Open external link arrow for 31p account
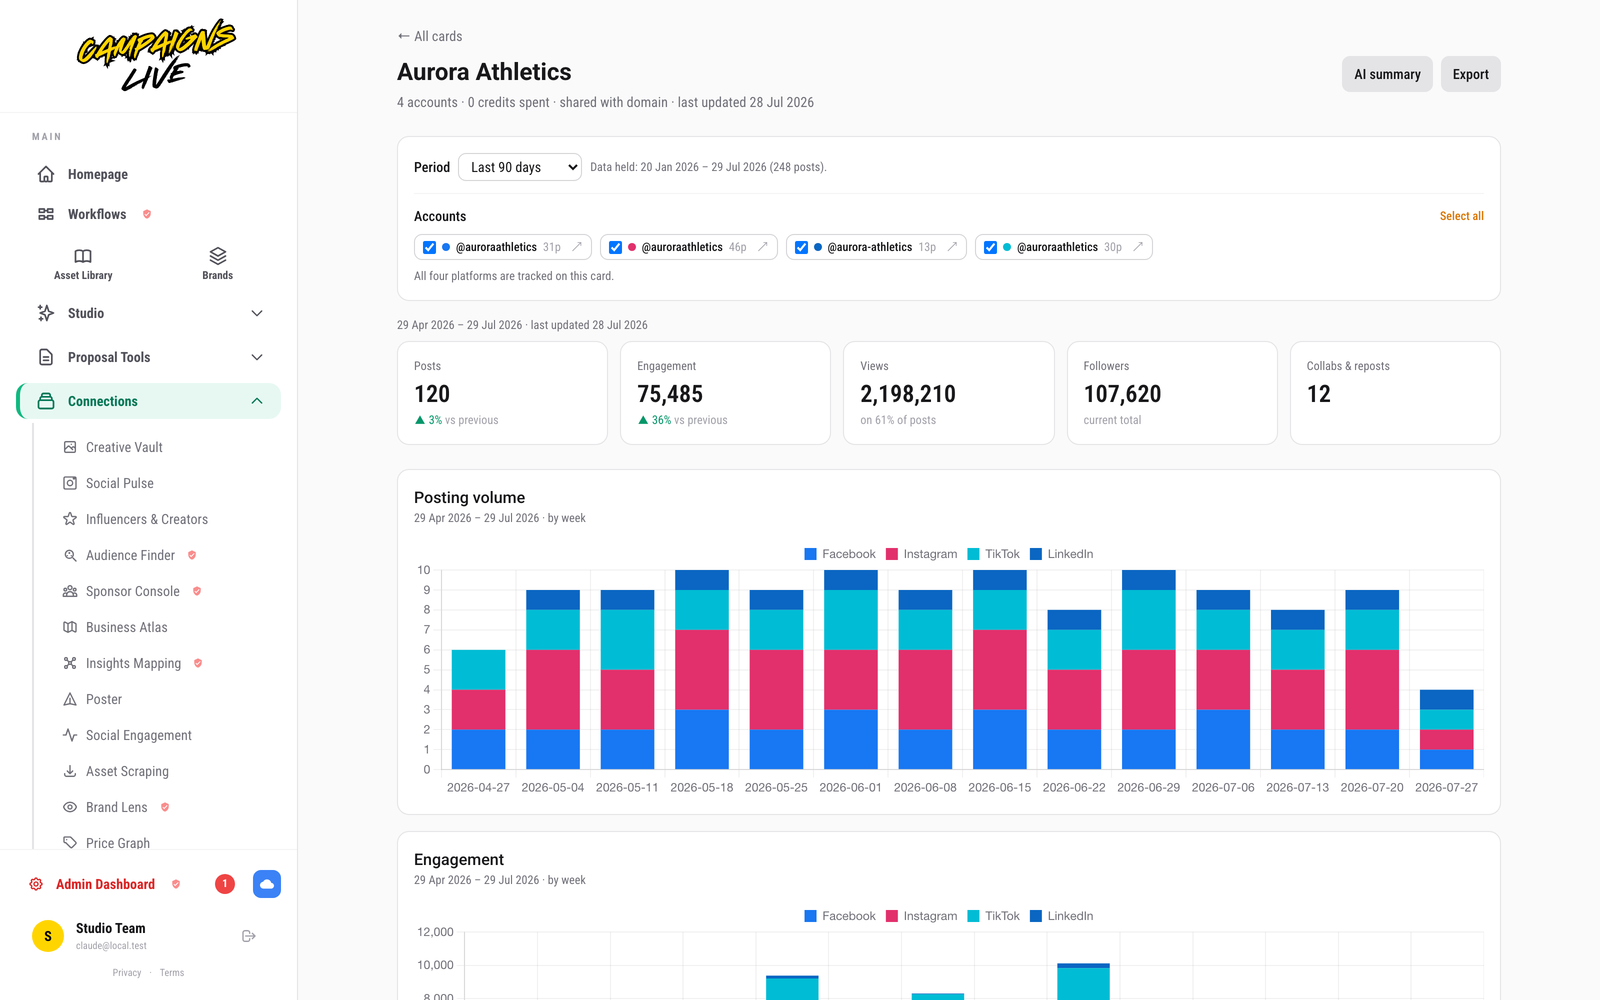The image size is (1600, 1000). pos(577,247)
